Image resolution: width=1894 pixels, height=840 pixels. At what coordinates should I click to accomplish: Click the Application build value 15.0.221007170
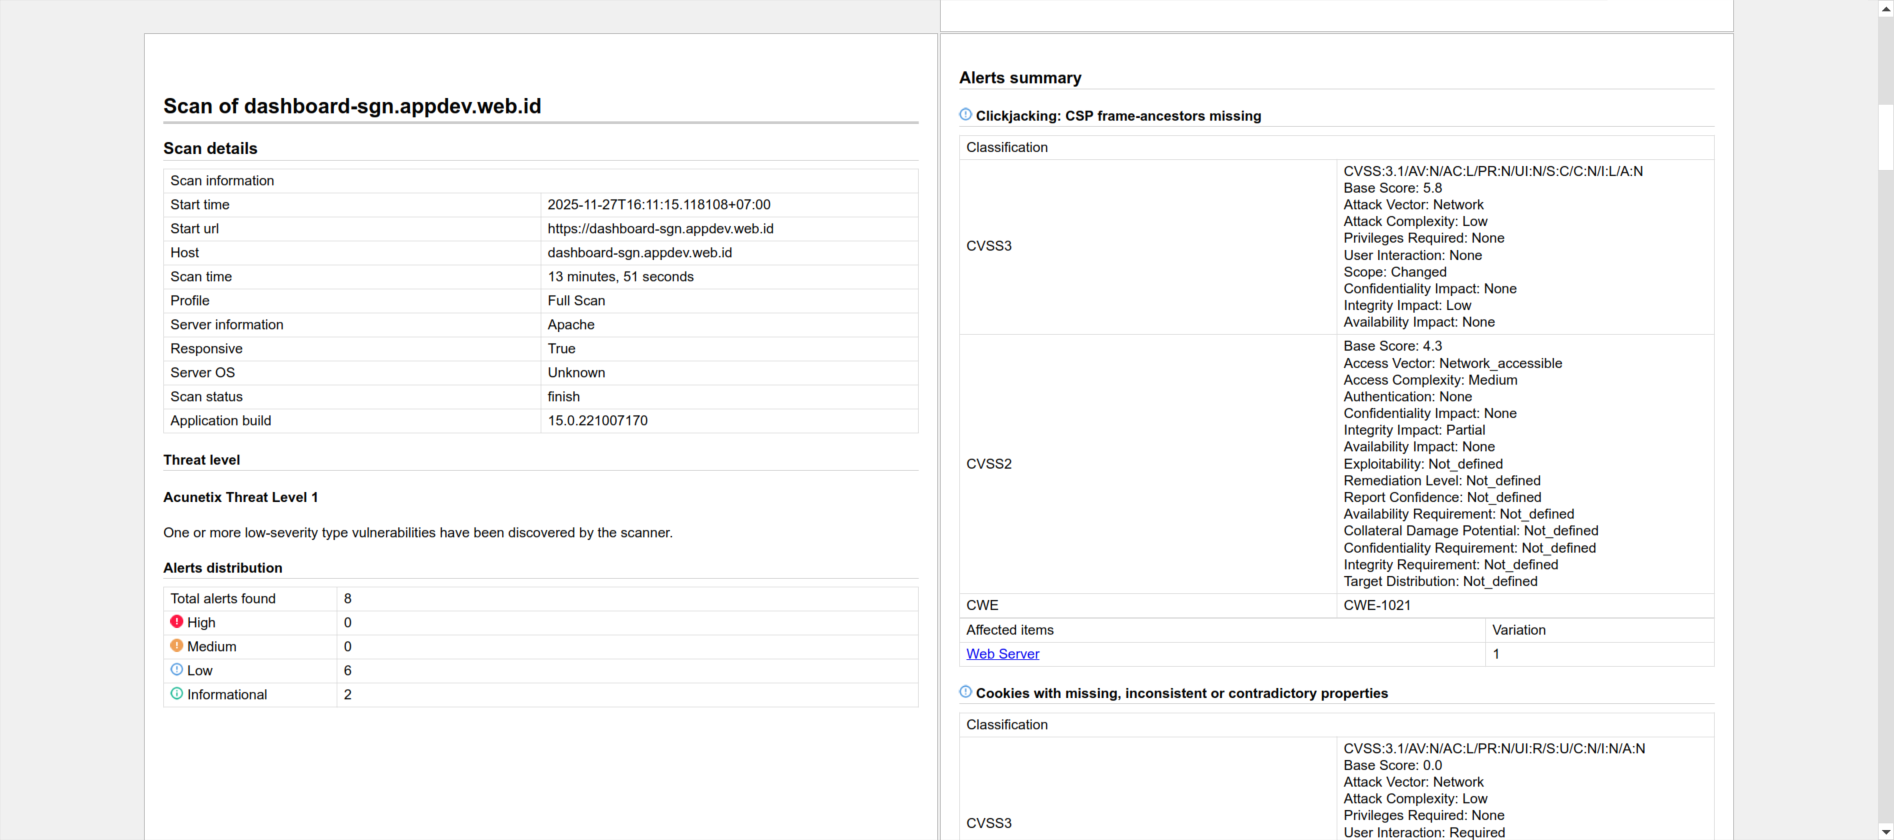point(597,421)
